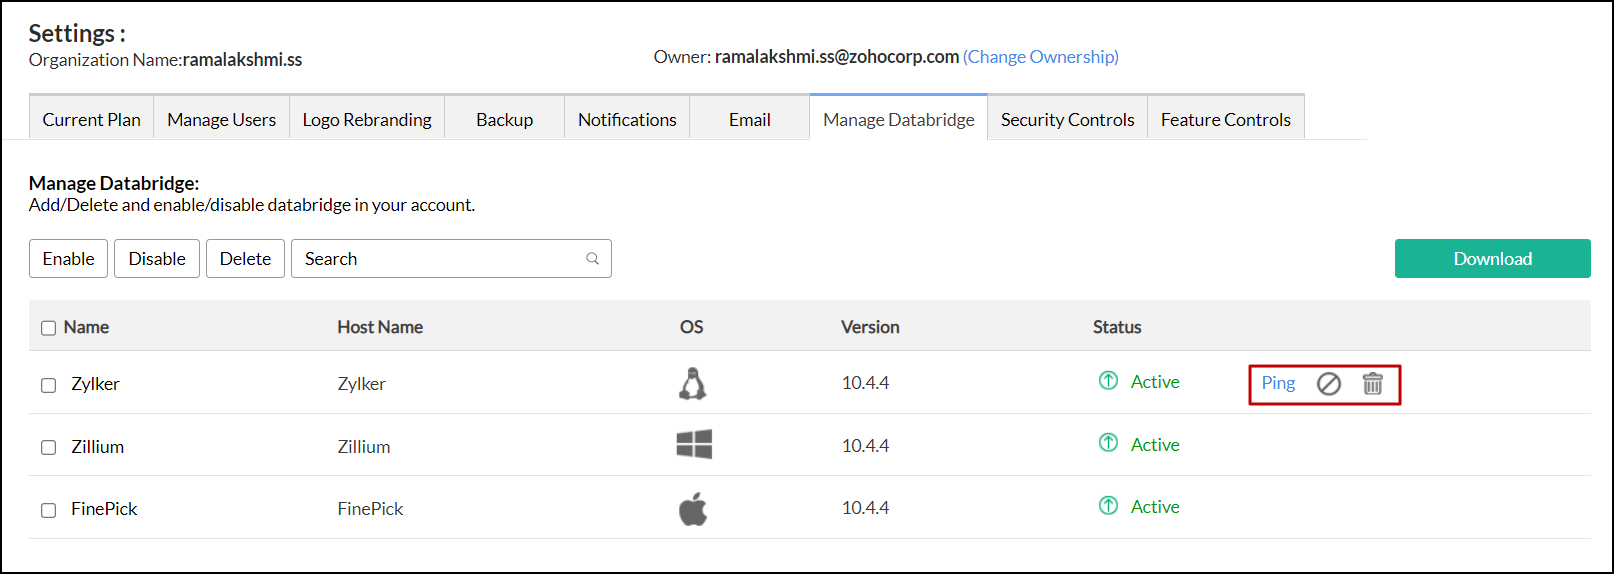Click Zylker's green active status icon

pyautogui.click(x=1108, y=381)
